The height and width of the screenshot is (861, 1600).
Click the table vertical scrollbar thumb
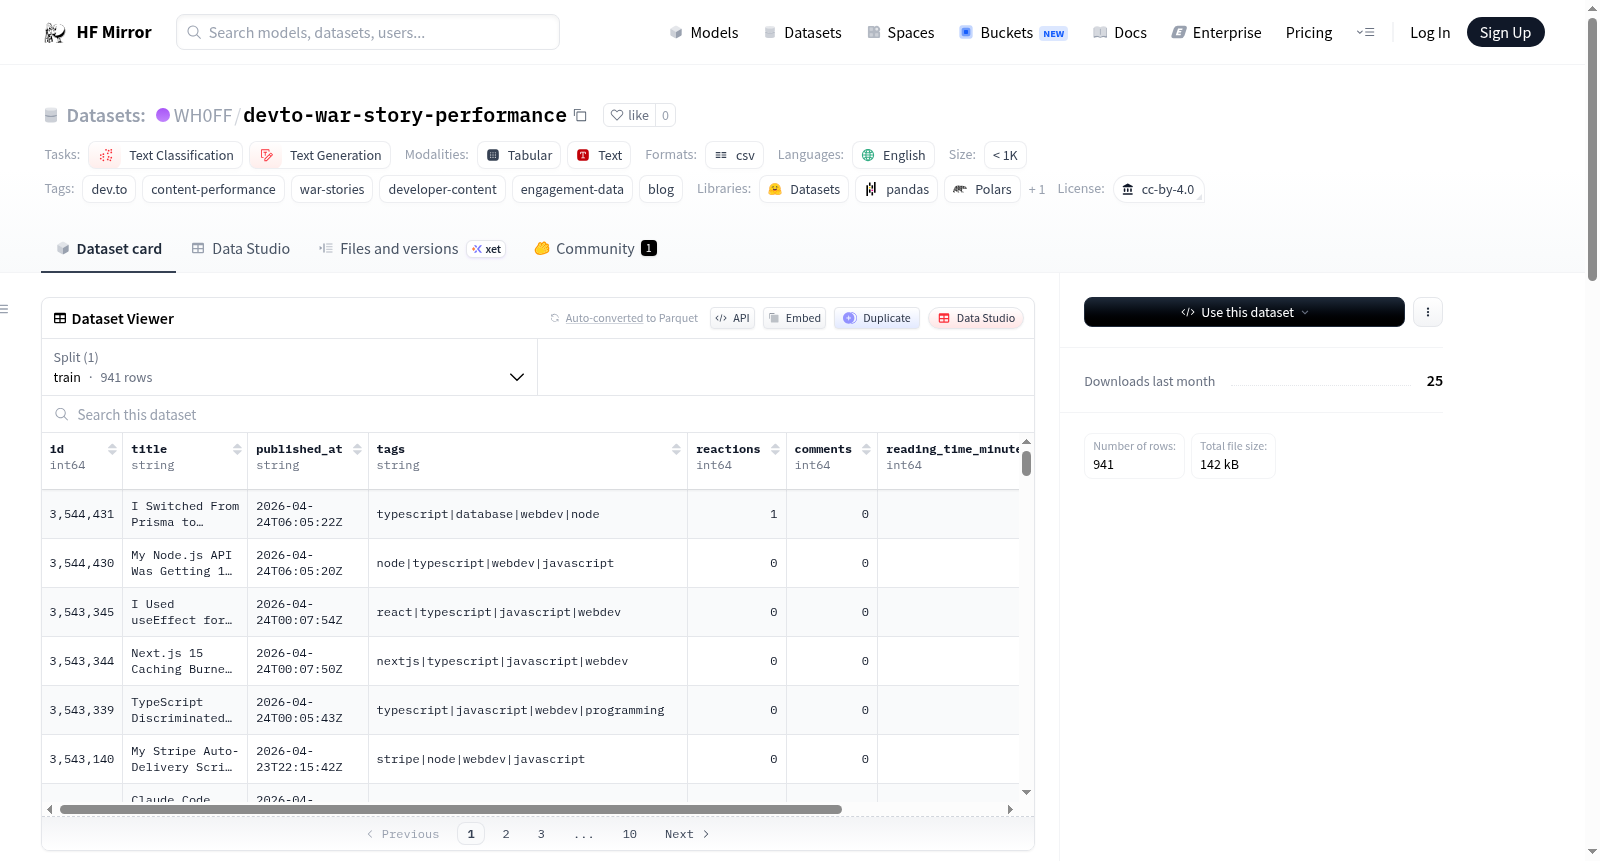(1026, 464)
